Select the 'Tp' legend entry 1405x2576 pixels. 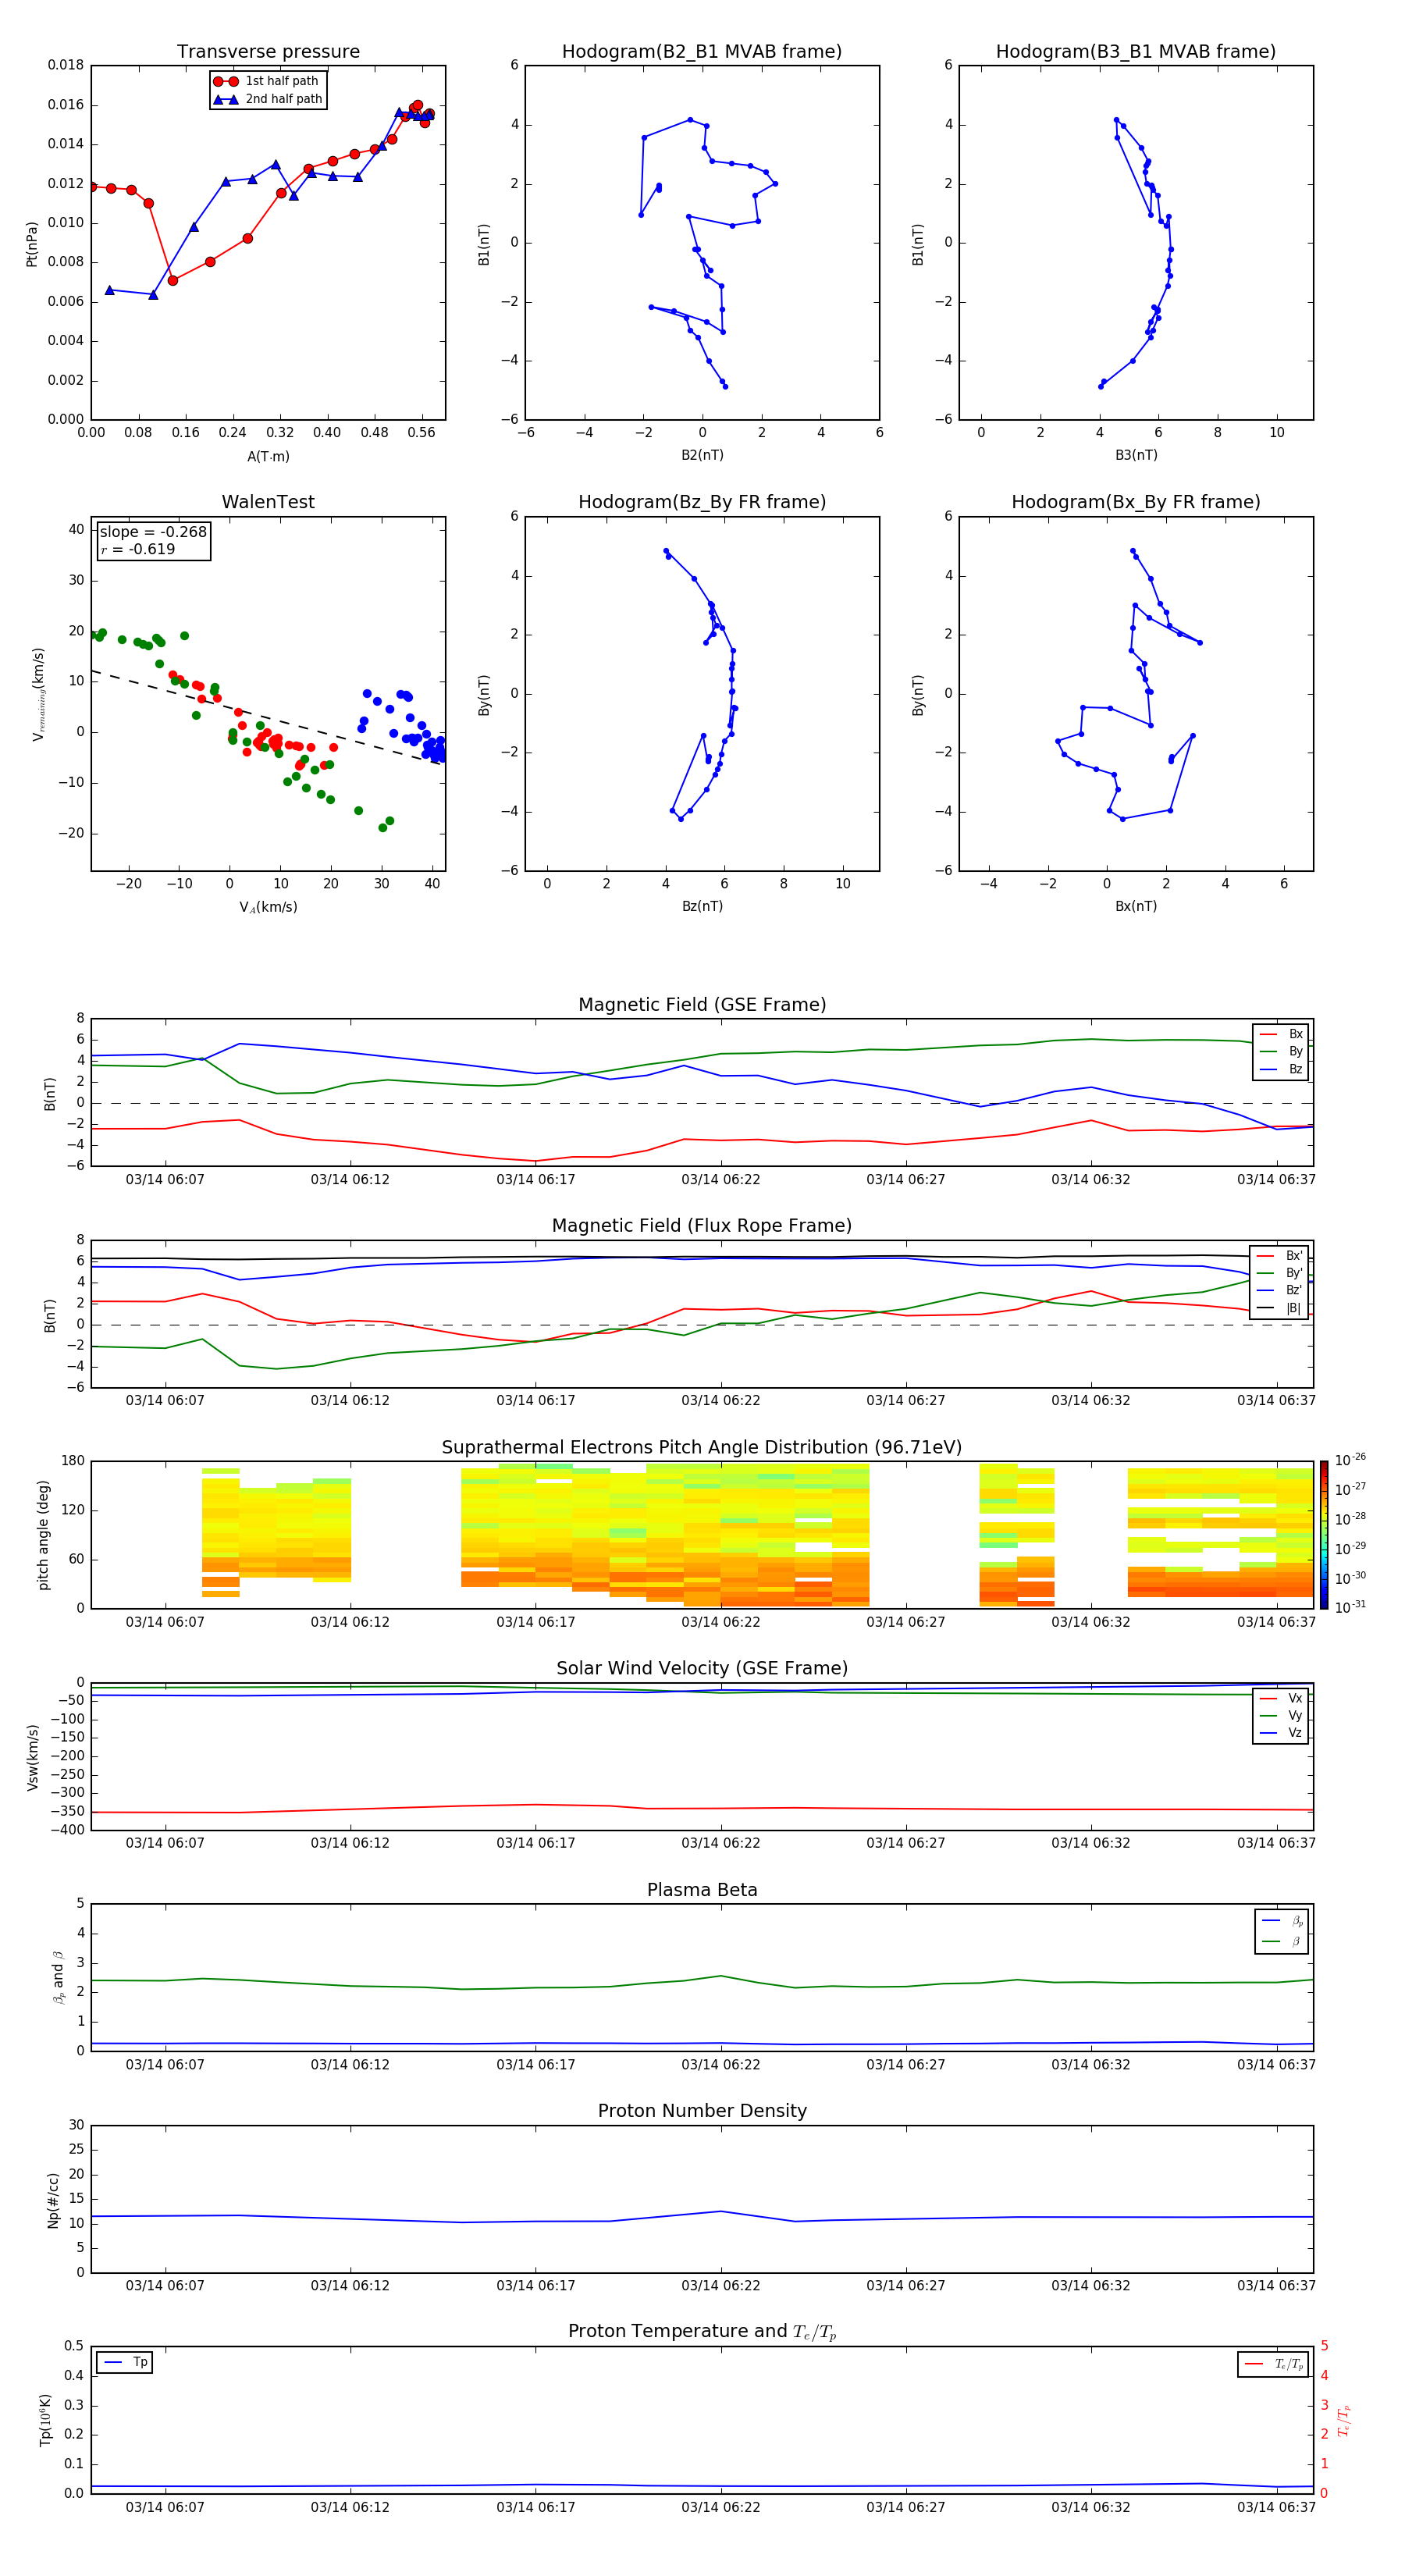(125, 2362)
